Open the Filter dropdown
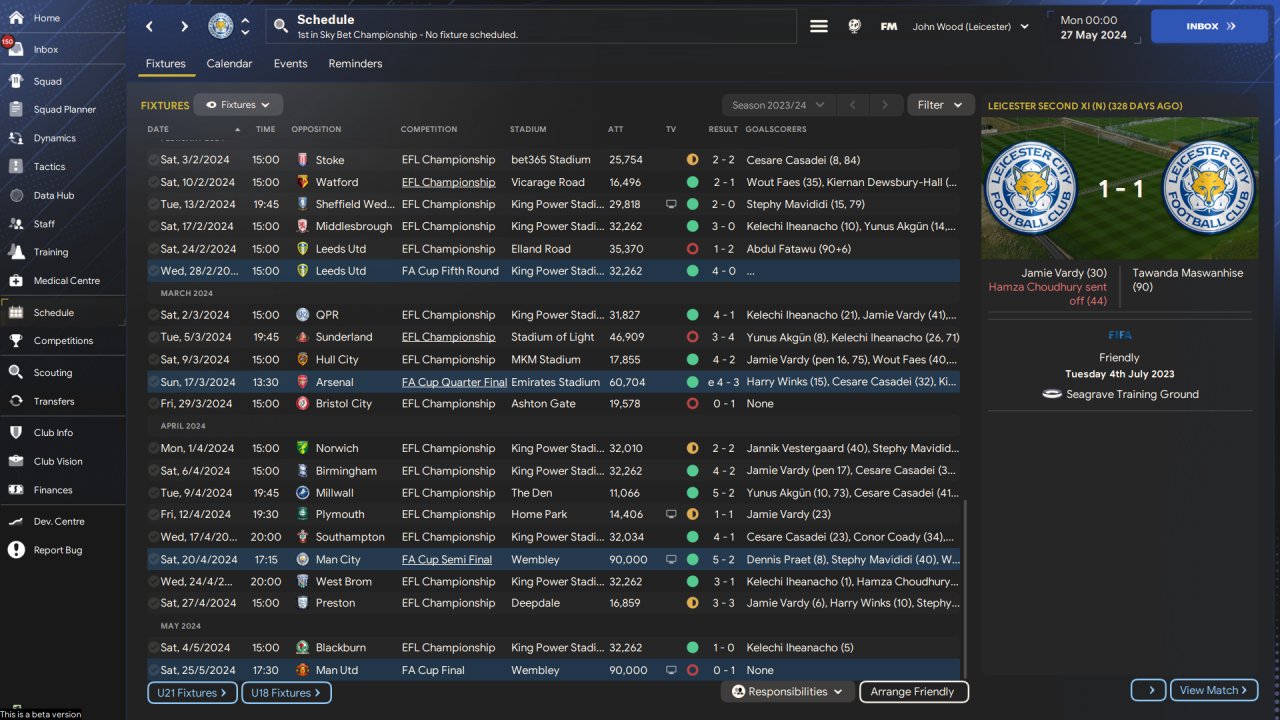The image size is (1280, 720). (940, 105)
